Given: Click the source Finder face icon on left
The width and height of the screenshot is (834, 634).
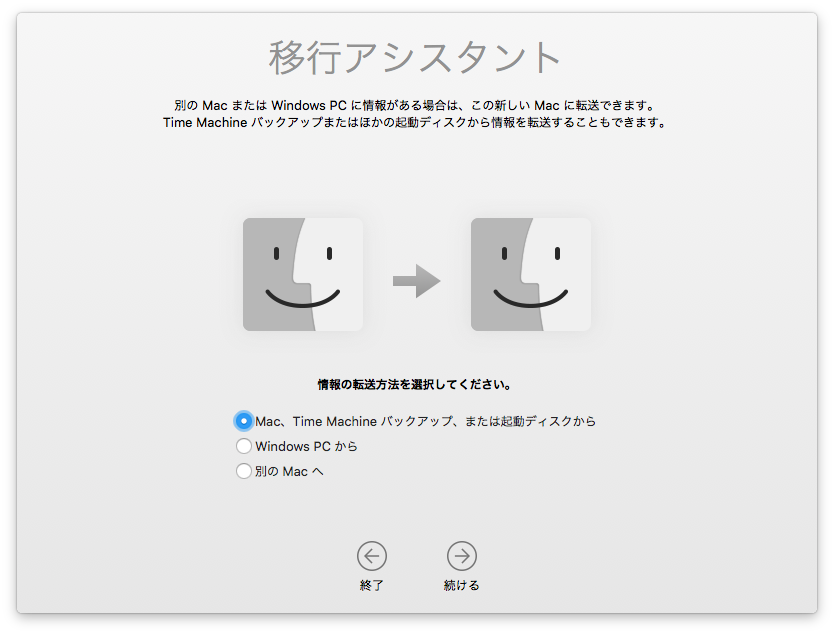Looking at the screenshot, I should (303, 274).
